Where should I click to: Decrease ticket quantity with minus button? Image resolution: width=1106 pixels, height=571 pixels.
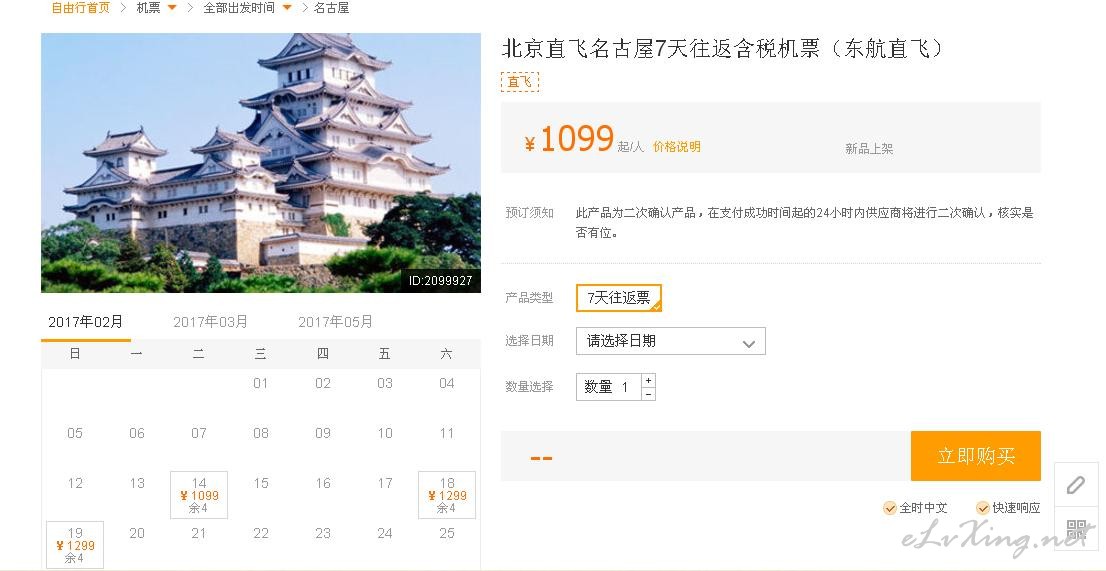coord(649,394)
